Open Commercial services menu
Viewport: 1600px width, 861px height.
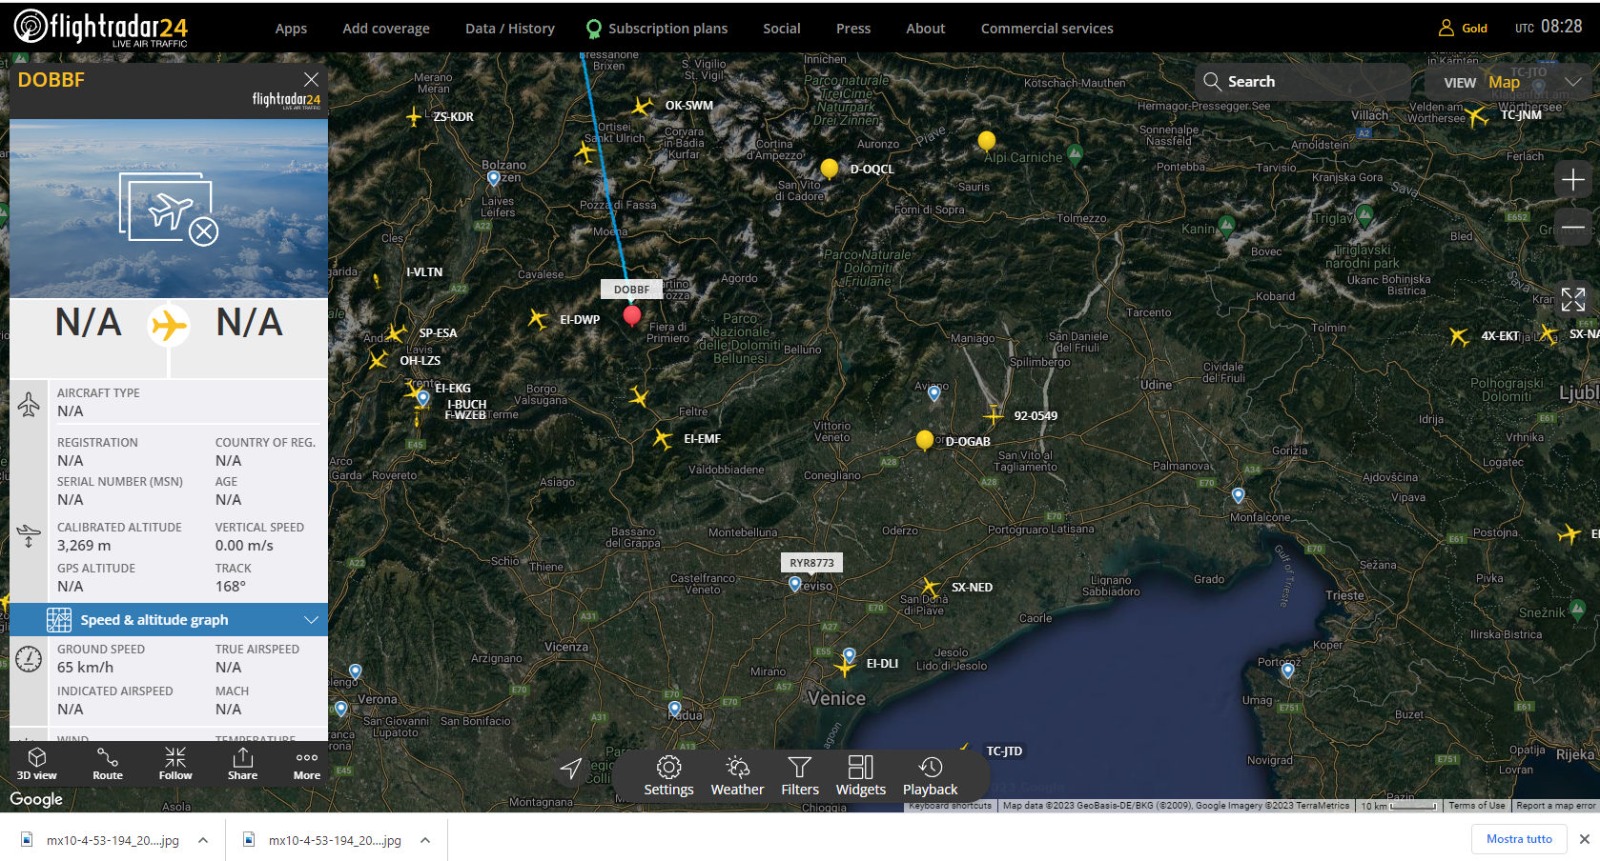pyautogui.click(x=1047, y=28)
